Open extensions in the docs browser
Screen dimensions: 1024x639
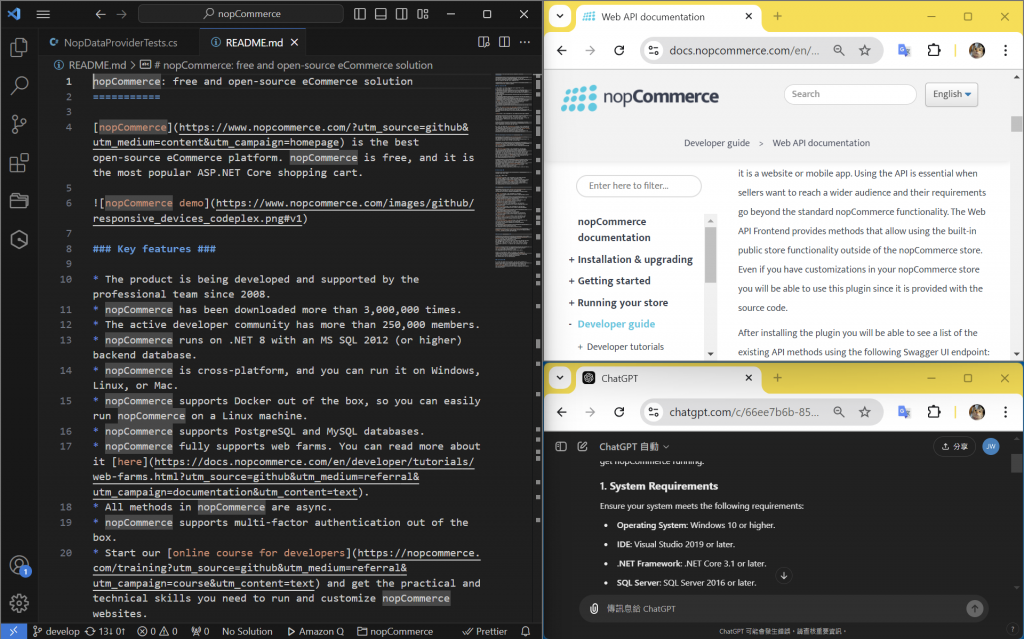click(934, 50)
